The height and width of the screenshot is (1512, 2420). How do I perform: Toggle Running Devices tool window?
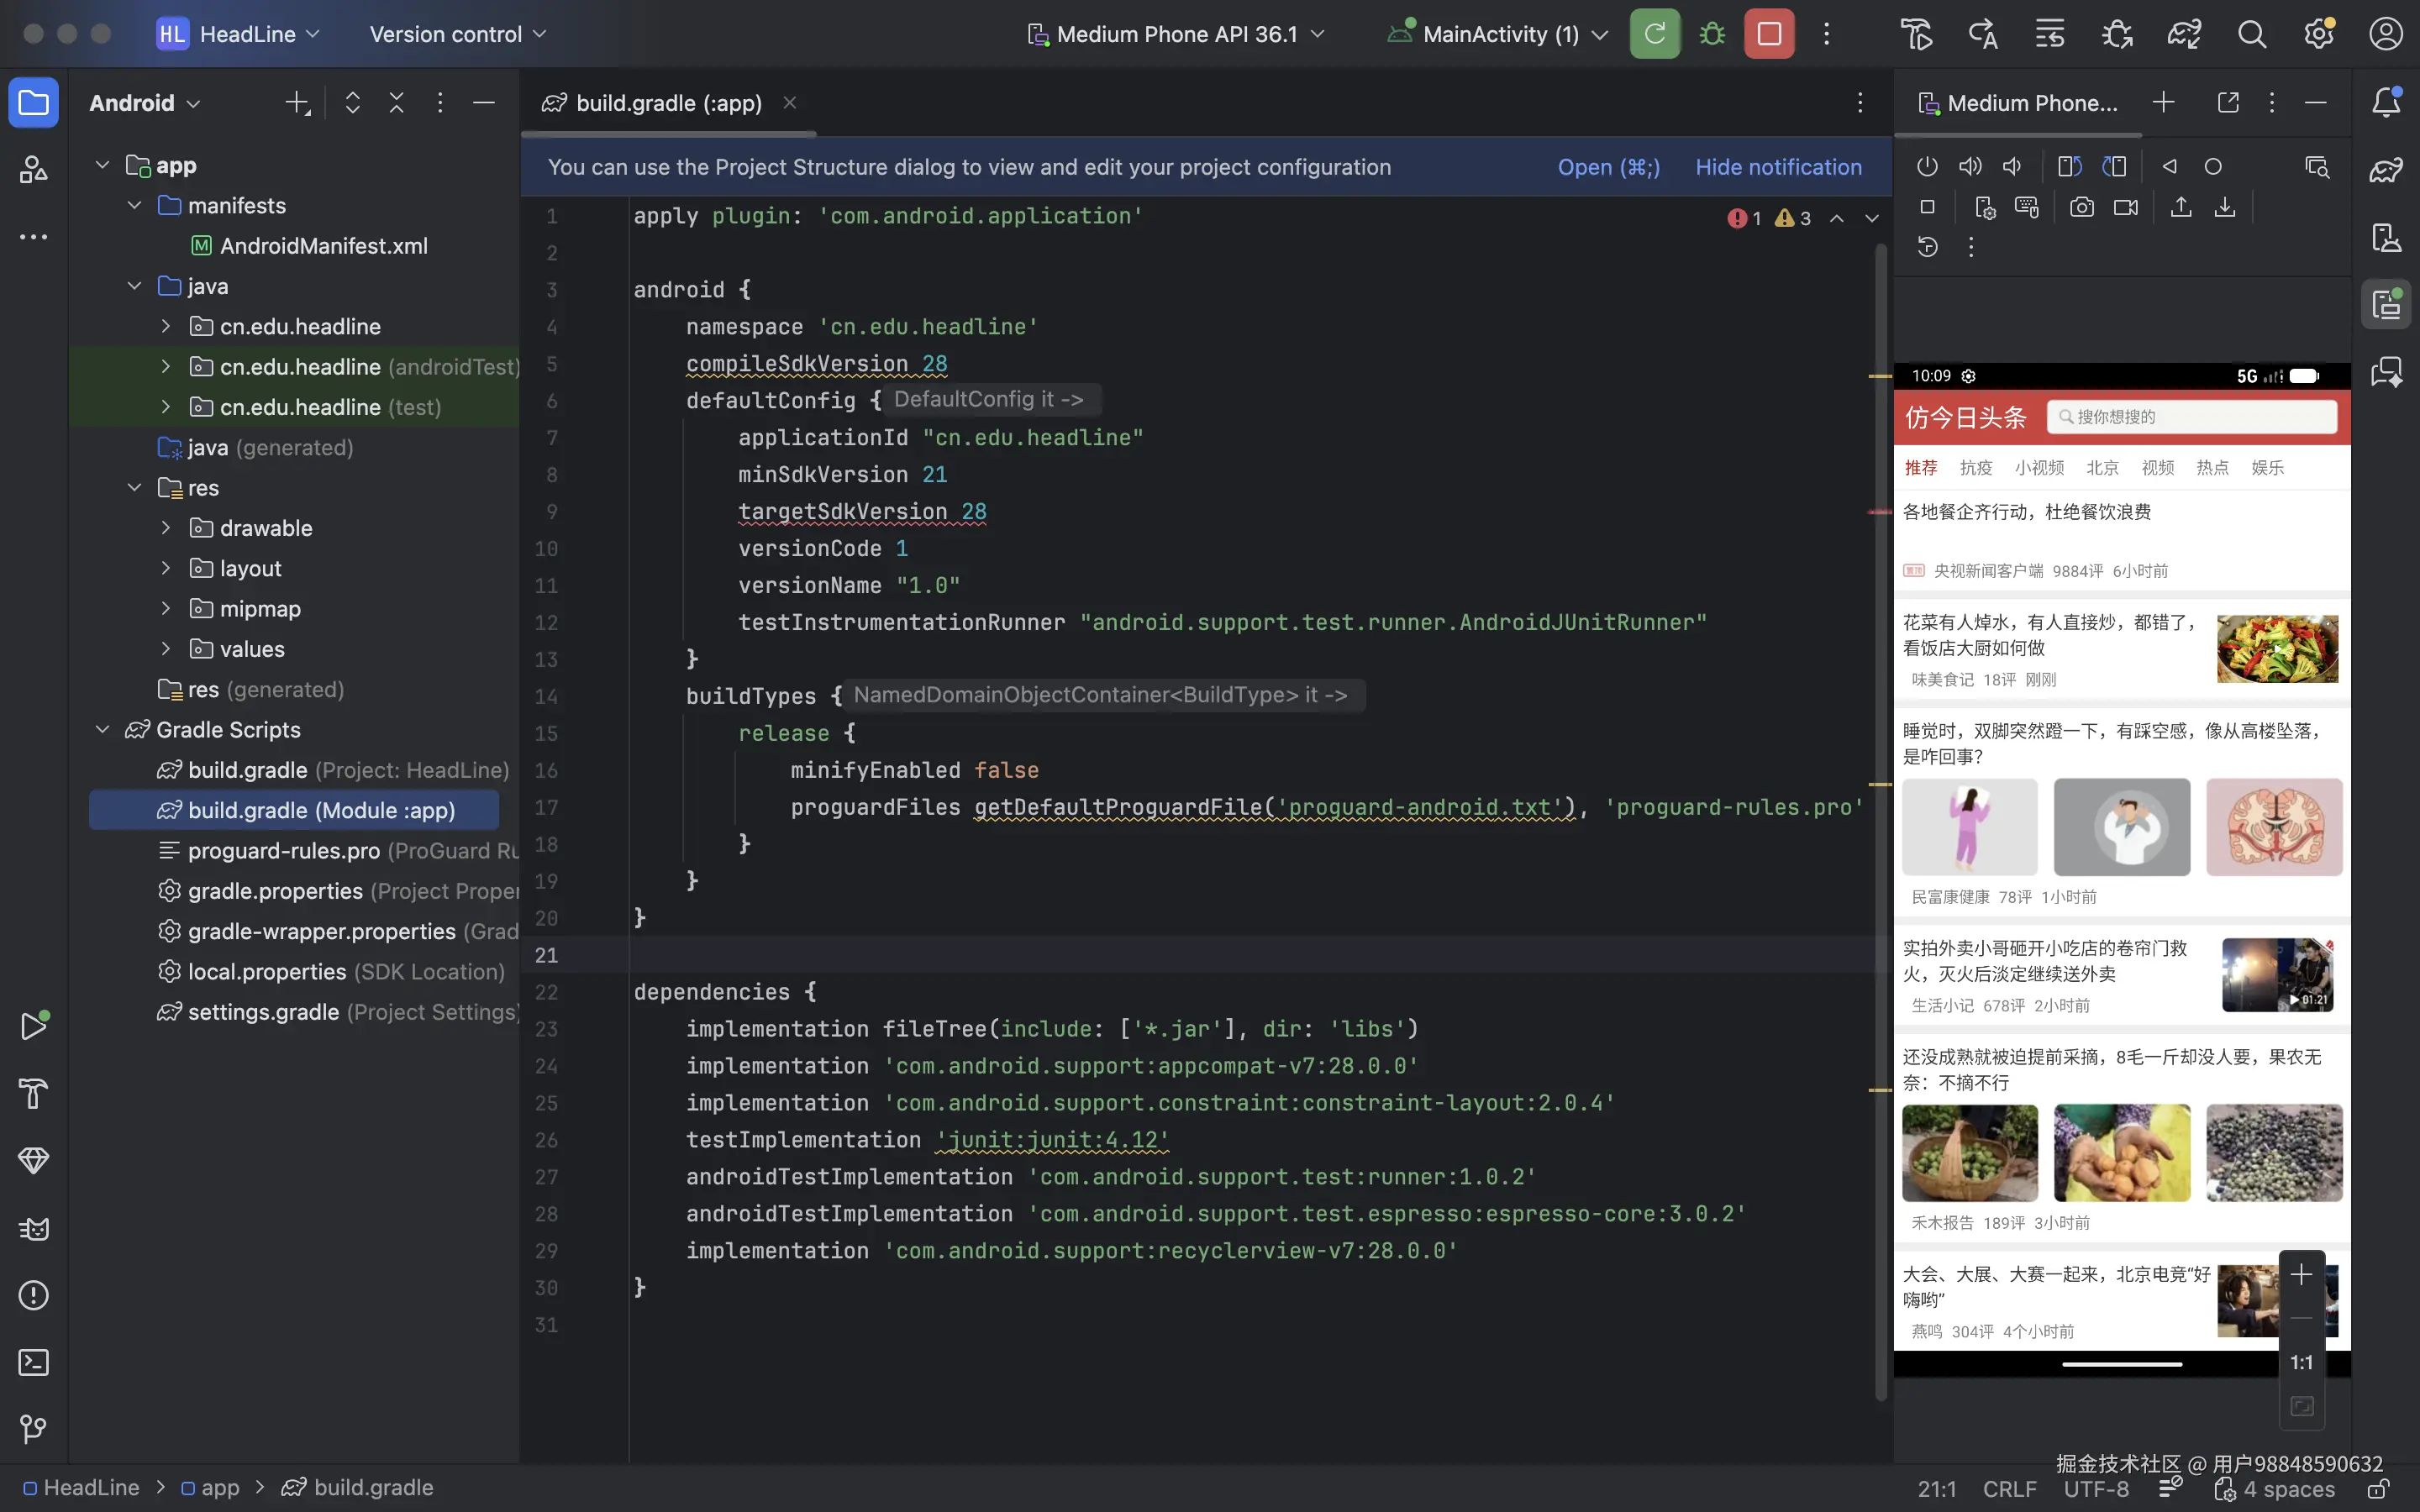[x=2386, y=304]
